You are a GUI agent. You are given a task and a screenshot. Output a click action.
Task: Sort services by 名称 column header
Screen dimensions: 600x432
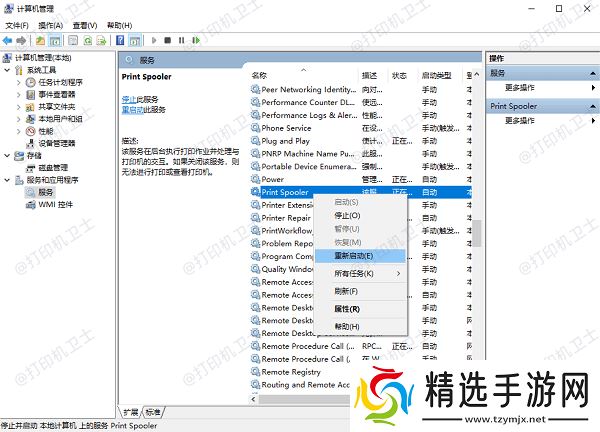point(260,76)
